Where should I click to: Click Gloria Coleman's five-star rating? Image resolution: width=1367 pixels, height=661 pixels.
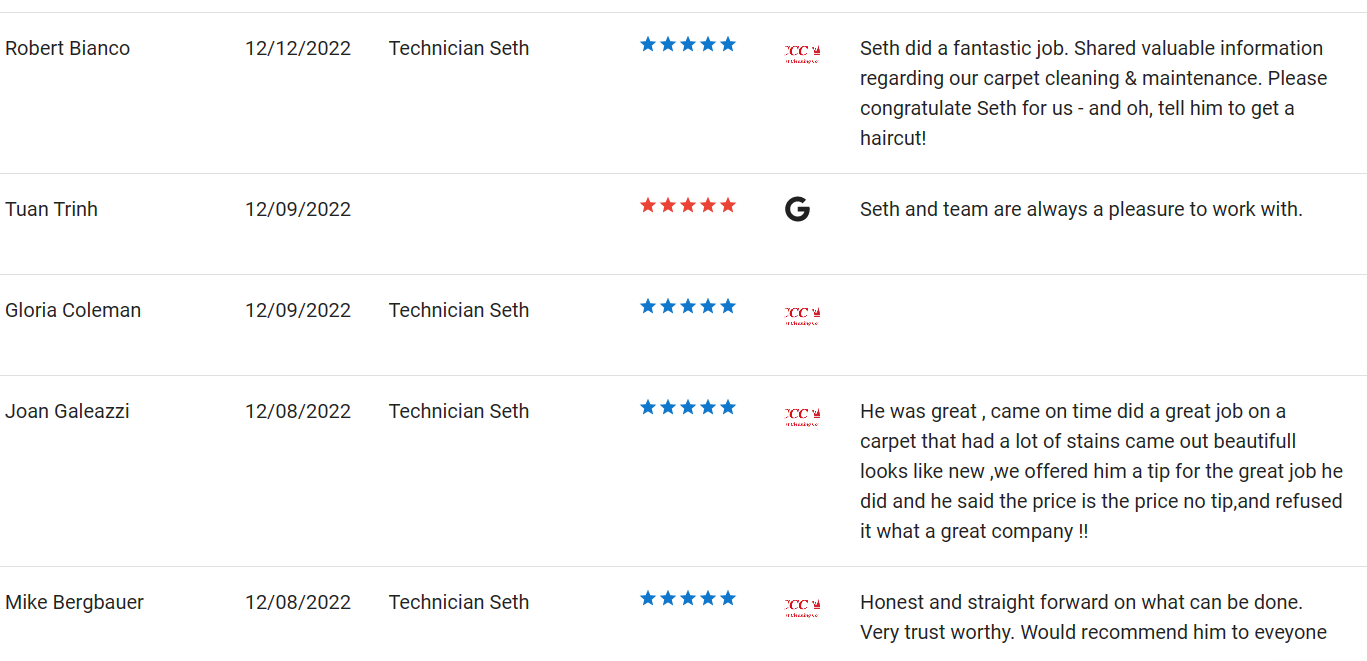(688, 306)
